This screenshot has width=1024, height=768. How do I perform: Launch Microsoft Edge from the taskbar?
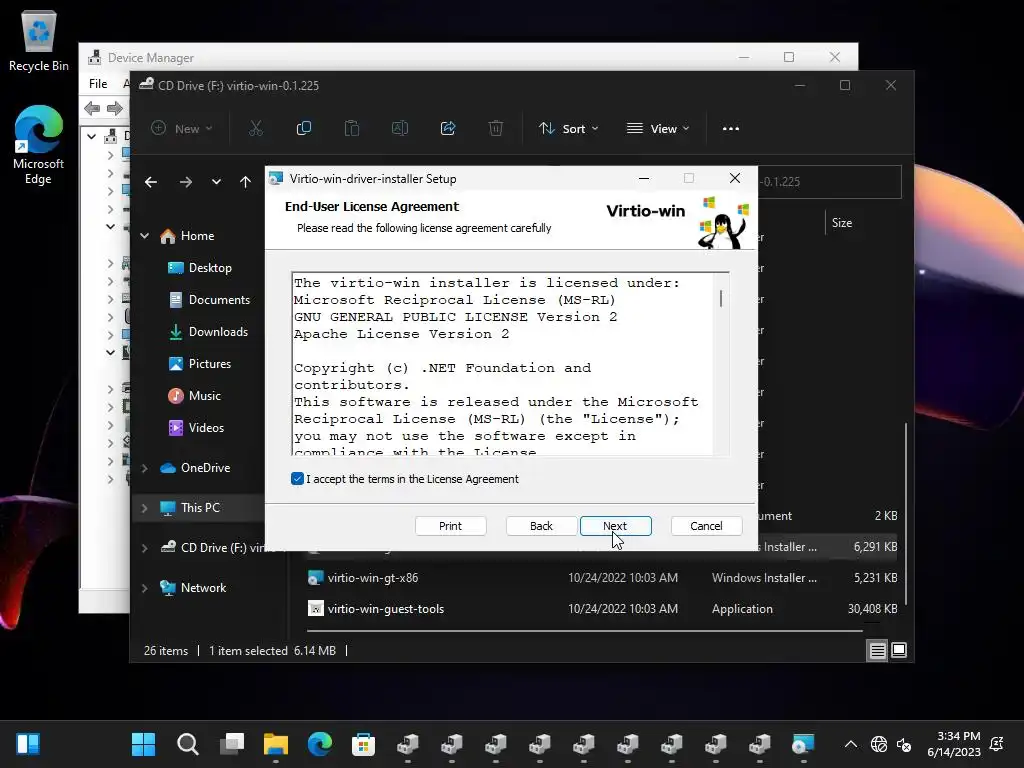coord(320,744)
